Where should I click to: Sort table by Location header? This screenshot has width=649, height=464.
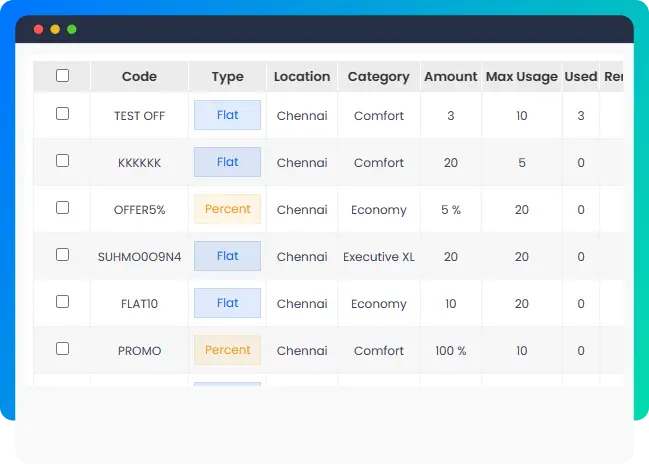tap(302, 77)
